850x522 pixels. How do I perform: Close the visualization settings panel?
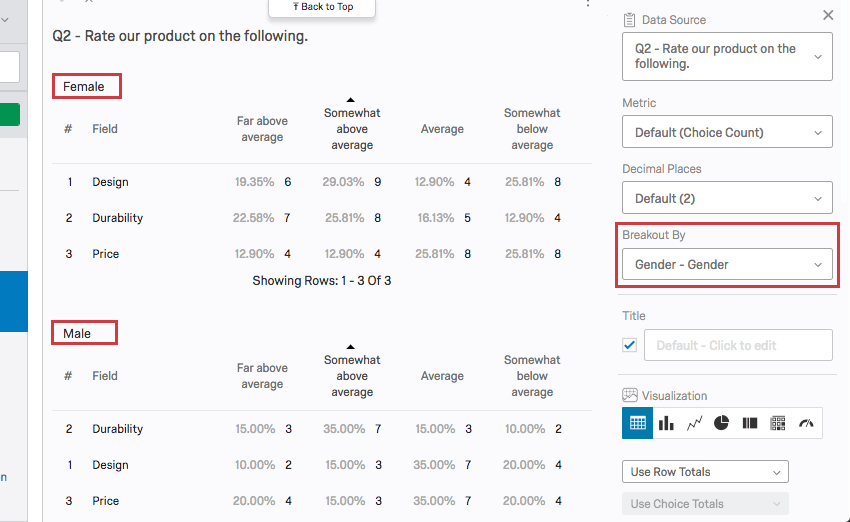click(x=828, y=15)
